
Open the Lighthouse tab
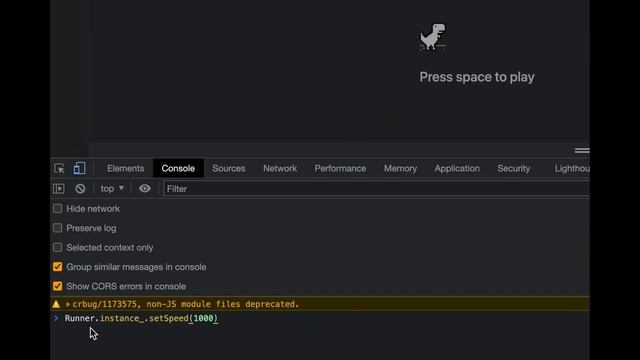tap(571, 168)
